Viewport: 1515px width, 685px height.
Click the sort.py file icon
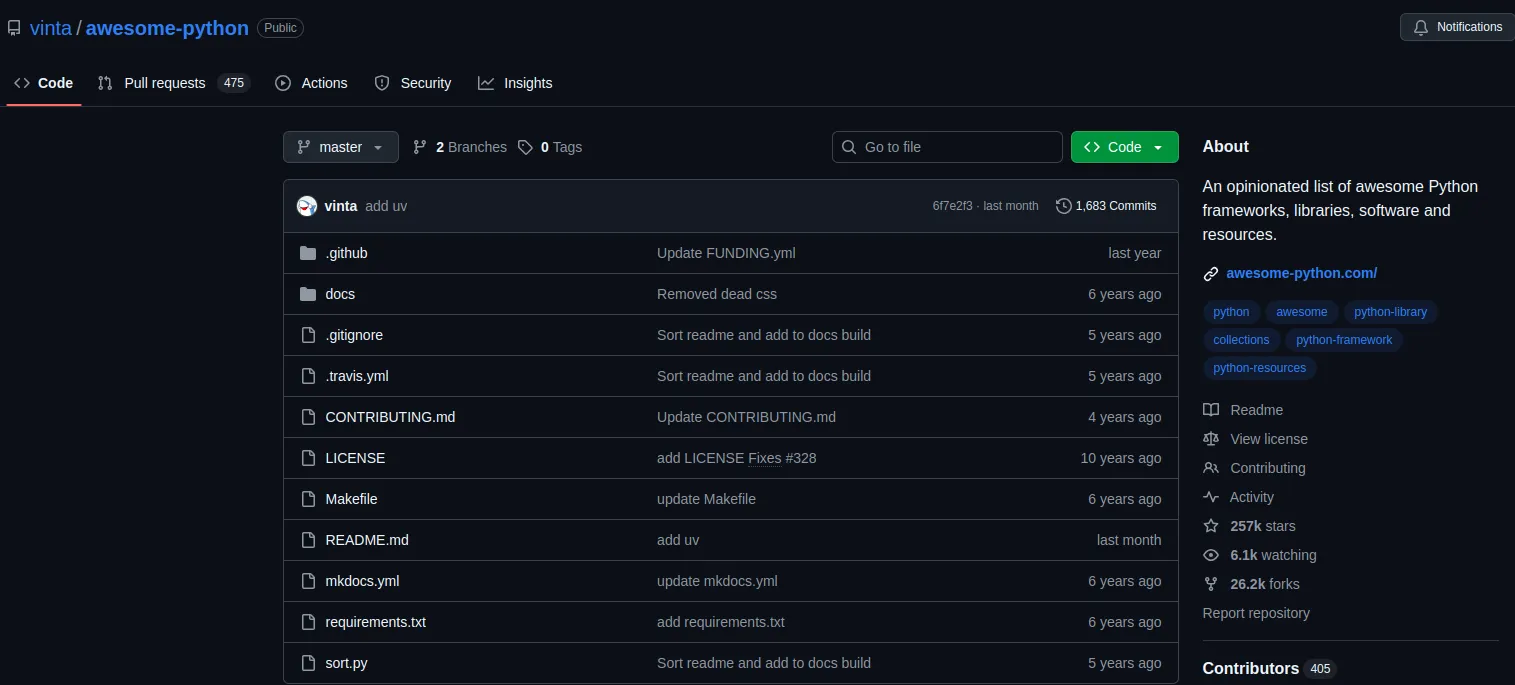pyautogui.click(x=308, y=663)
